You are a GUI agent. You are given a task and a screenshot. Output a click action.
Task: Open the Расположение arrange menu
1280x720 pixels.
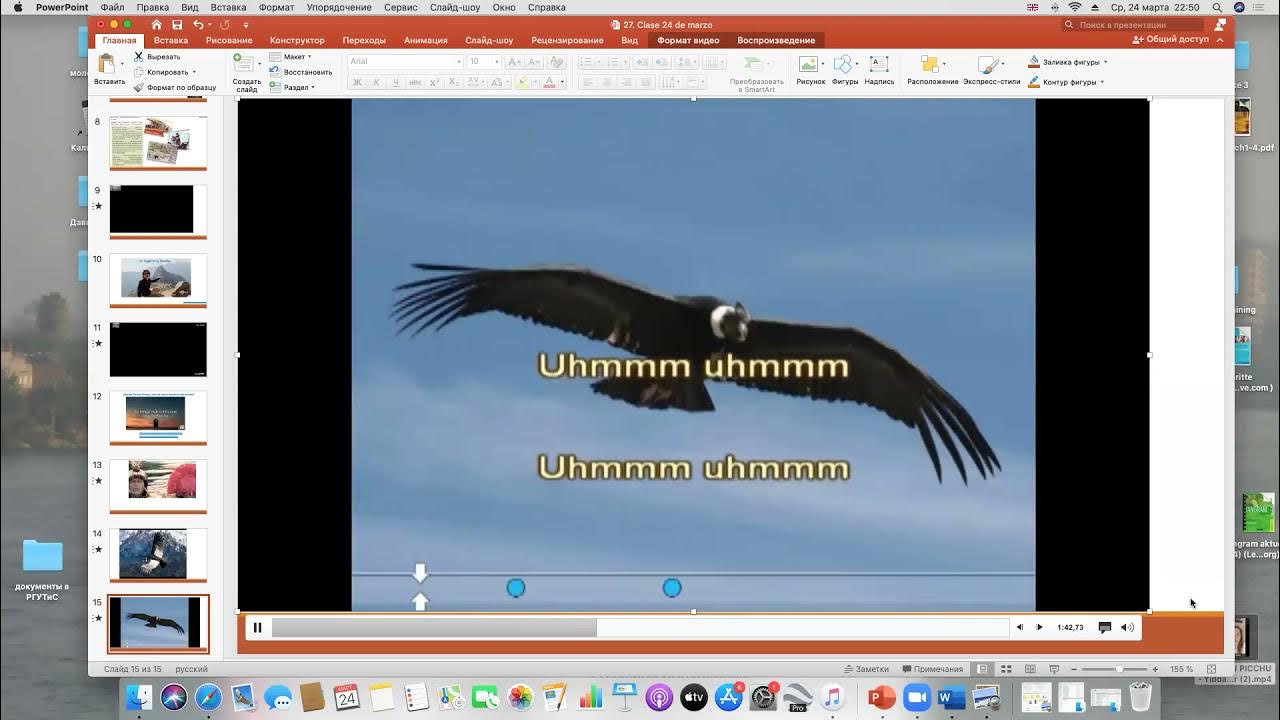pos(932,70)
